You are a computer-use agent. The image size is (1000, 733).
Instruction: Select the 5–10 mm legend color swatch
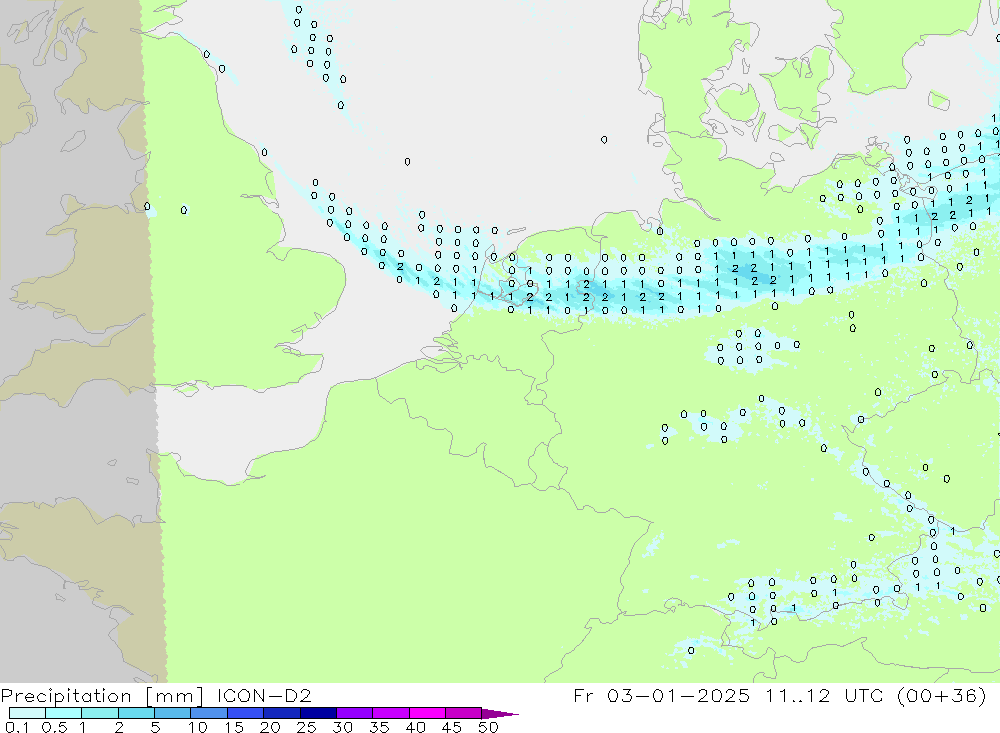[172, 713]
